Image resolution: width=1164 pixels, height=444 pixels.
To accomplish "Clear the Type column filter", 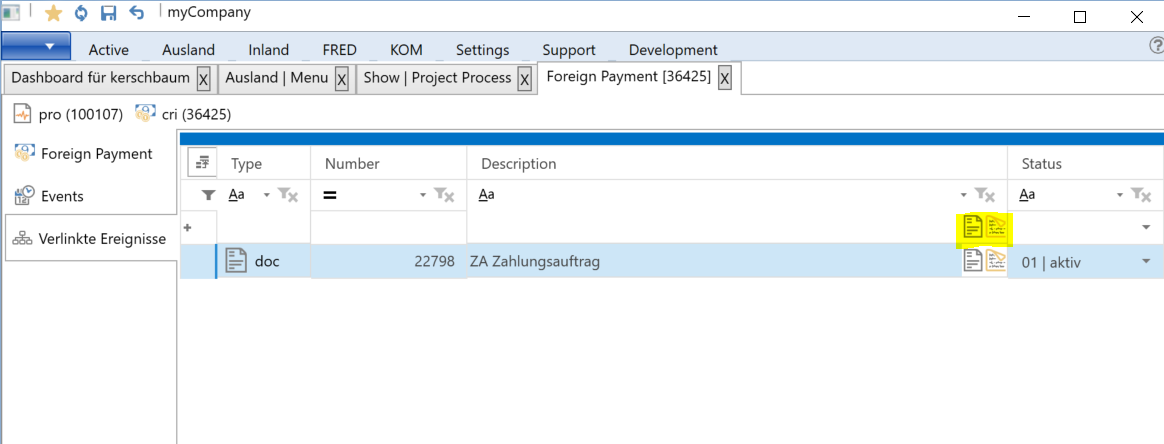I will tap(288, 195).
